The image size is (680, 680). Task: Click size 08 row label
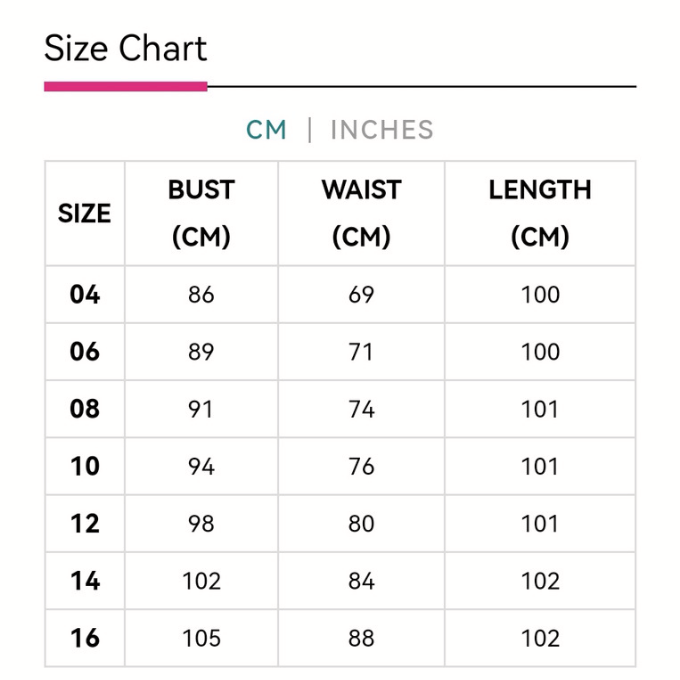click(85, 409)
